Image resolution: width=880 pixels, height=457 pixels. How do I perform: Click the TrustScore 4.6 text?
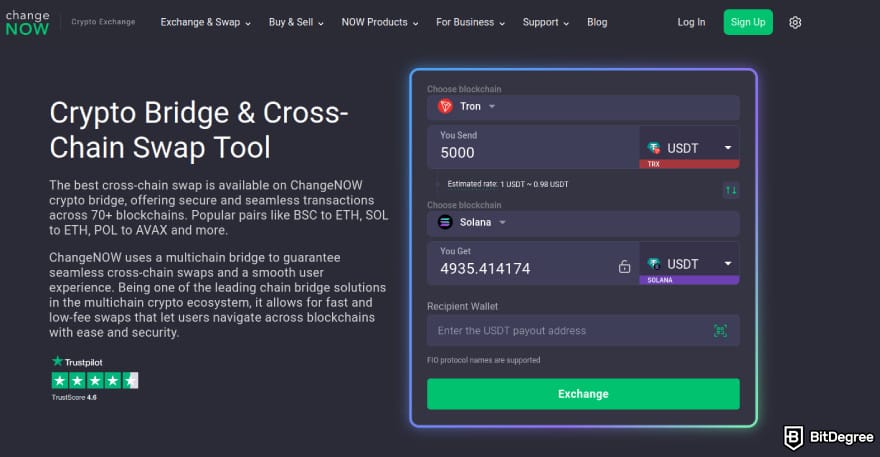74,397
